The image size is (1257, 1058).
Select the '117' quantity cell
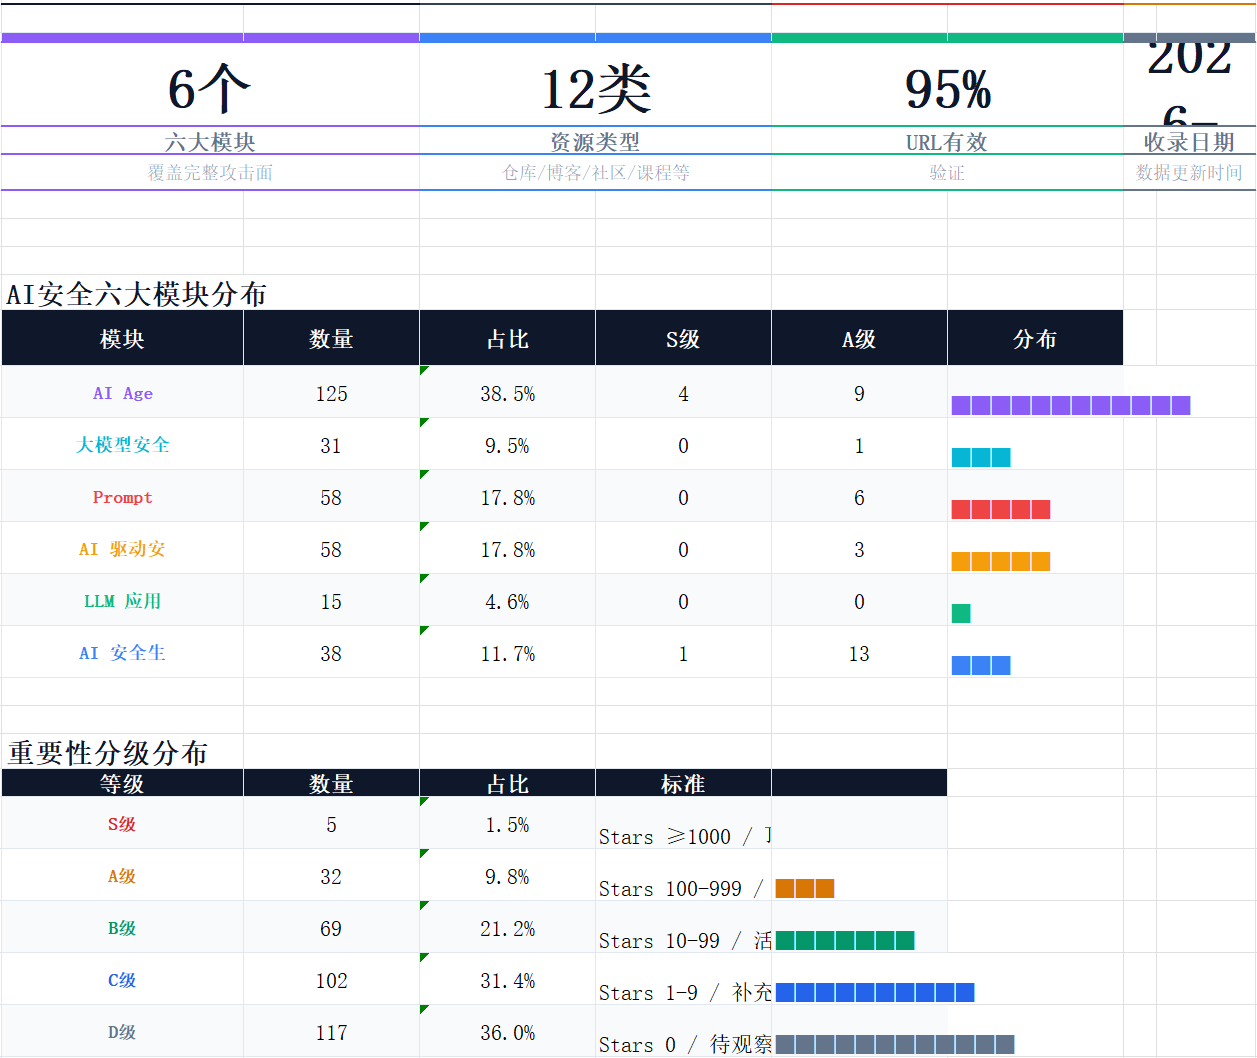coord(331,1031)
